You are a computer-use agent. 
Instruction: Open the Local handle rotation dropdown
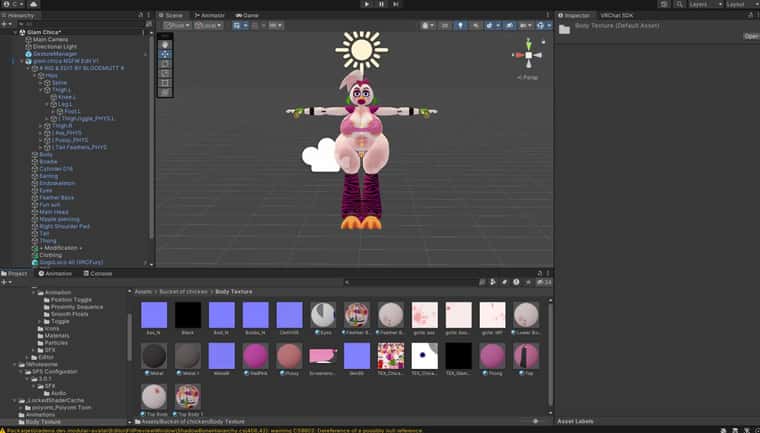pyautogui.click(x=208, y=25)
